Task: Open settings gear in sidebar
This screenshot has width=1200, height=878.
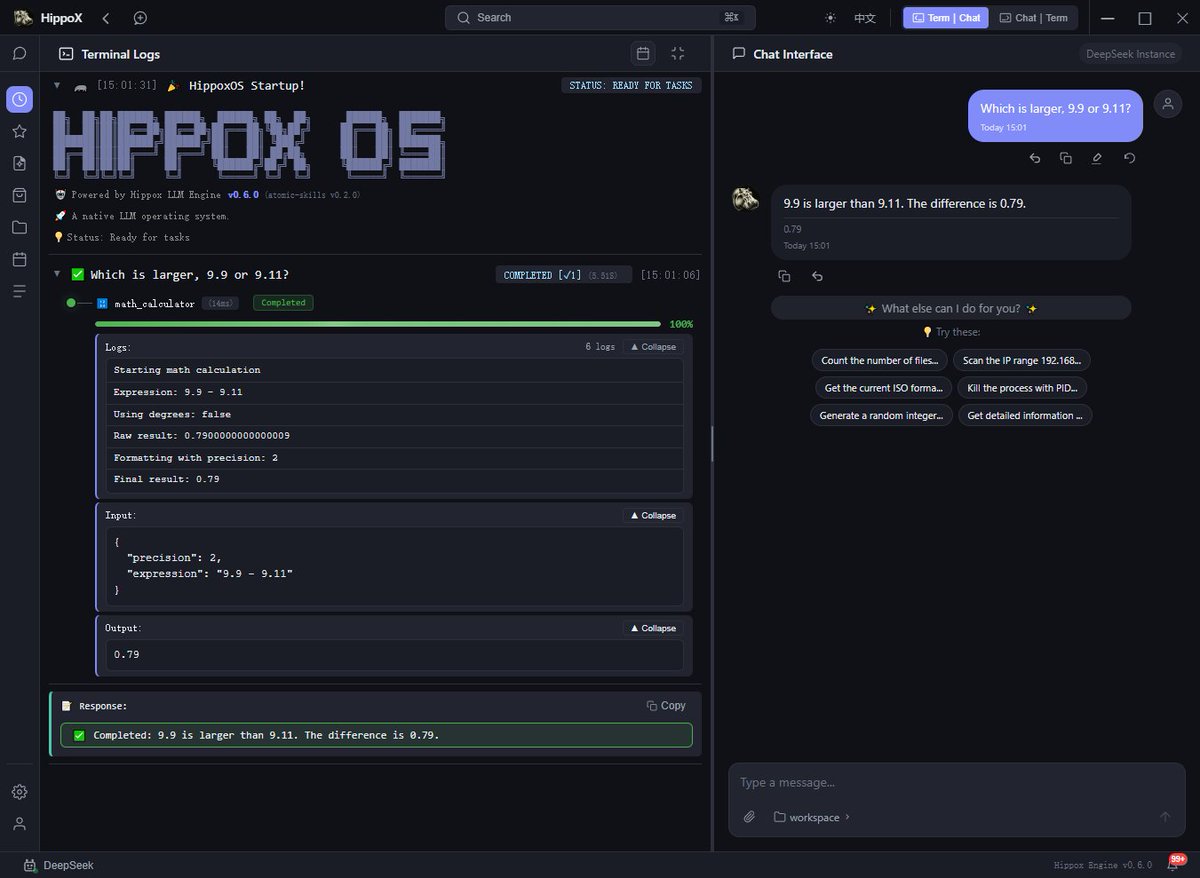Action: pos(19,792)
